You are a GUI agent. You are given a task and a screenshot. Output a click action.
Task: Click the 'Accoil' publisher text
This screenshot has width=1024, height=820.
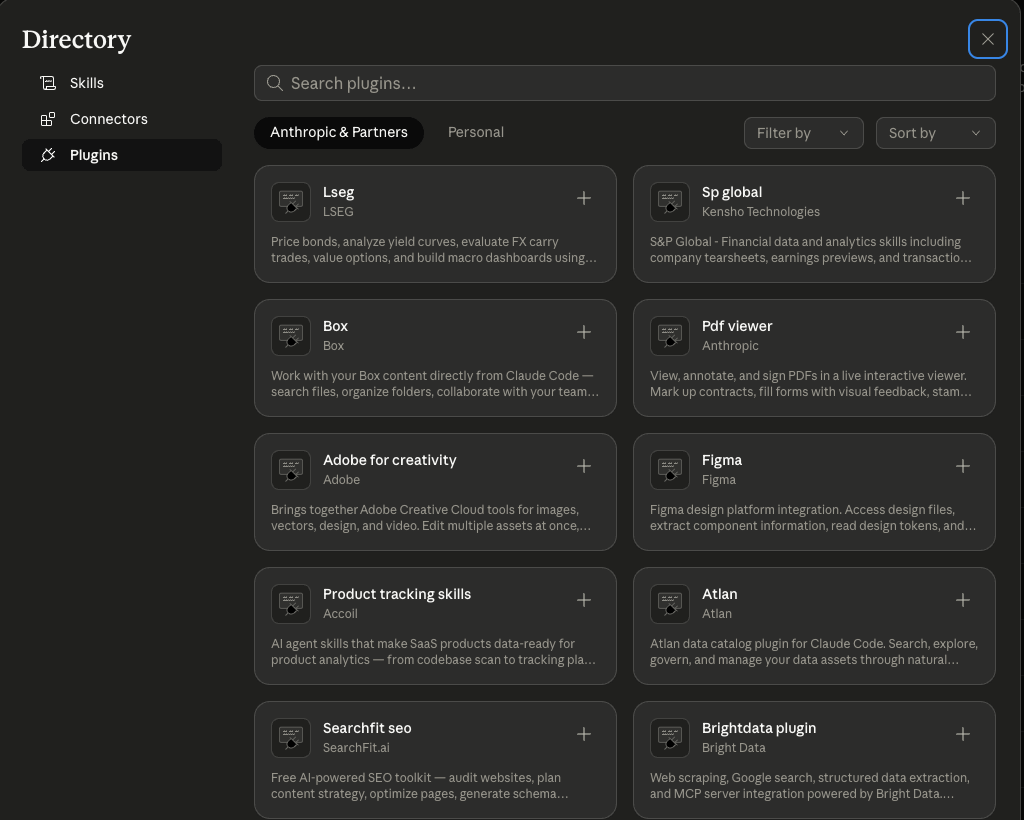(x=340, y=614)
